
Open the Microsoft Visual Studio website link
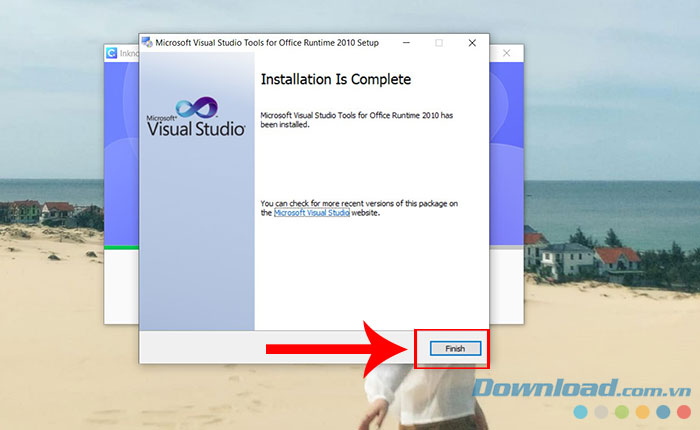pos(312,213)
